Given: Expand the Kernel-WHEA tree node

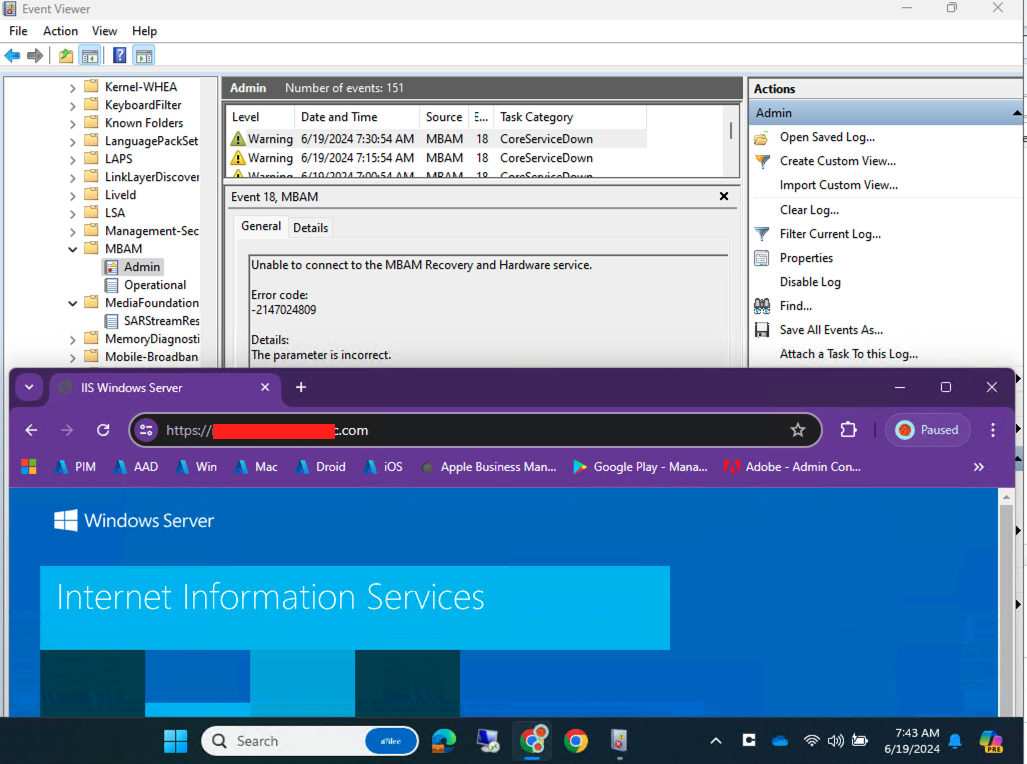Looking at the screenshot, I should pyautogui.click(x=73, y=87).
